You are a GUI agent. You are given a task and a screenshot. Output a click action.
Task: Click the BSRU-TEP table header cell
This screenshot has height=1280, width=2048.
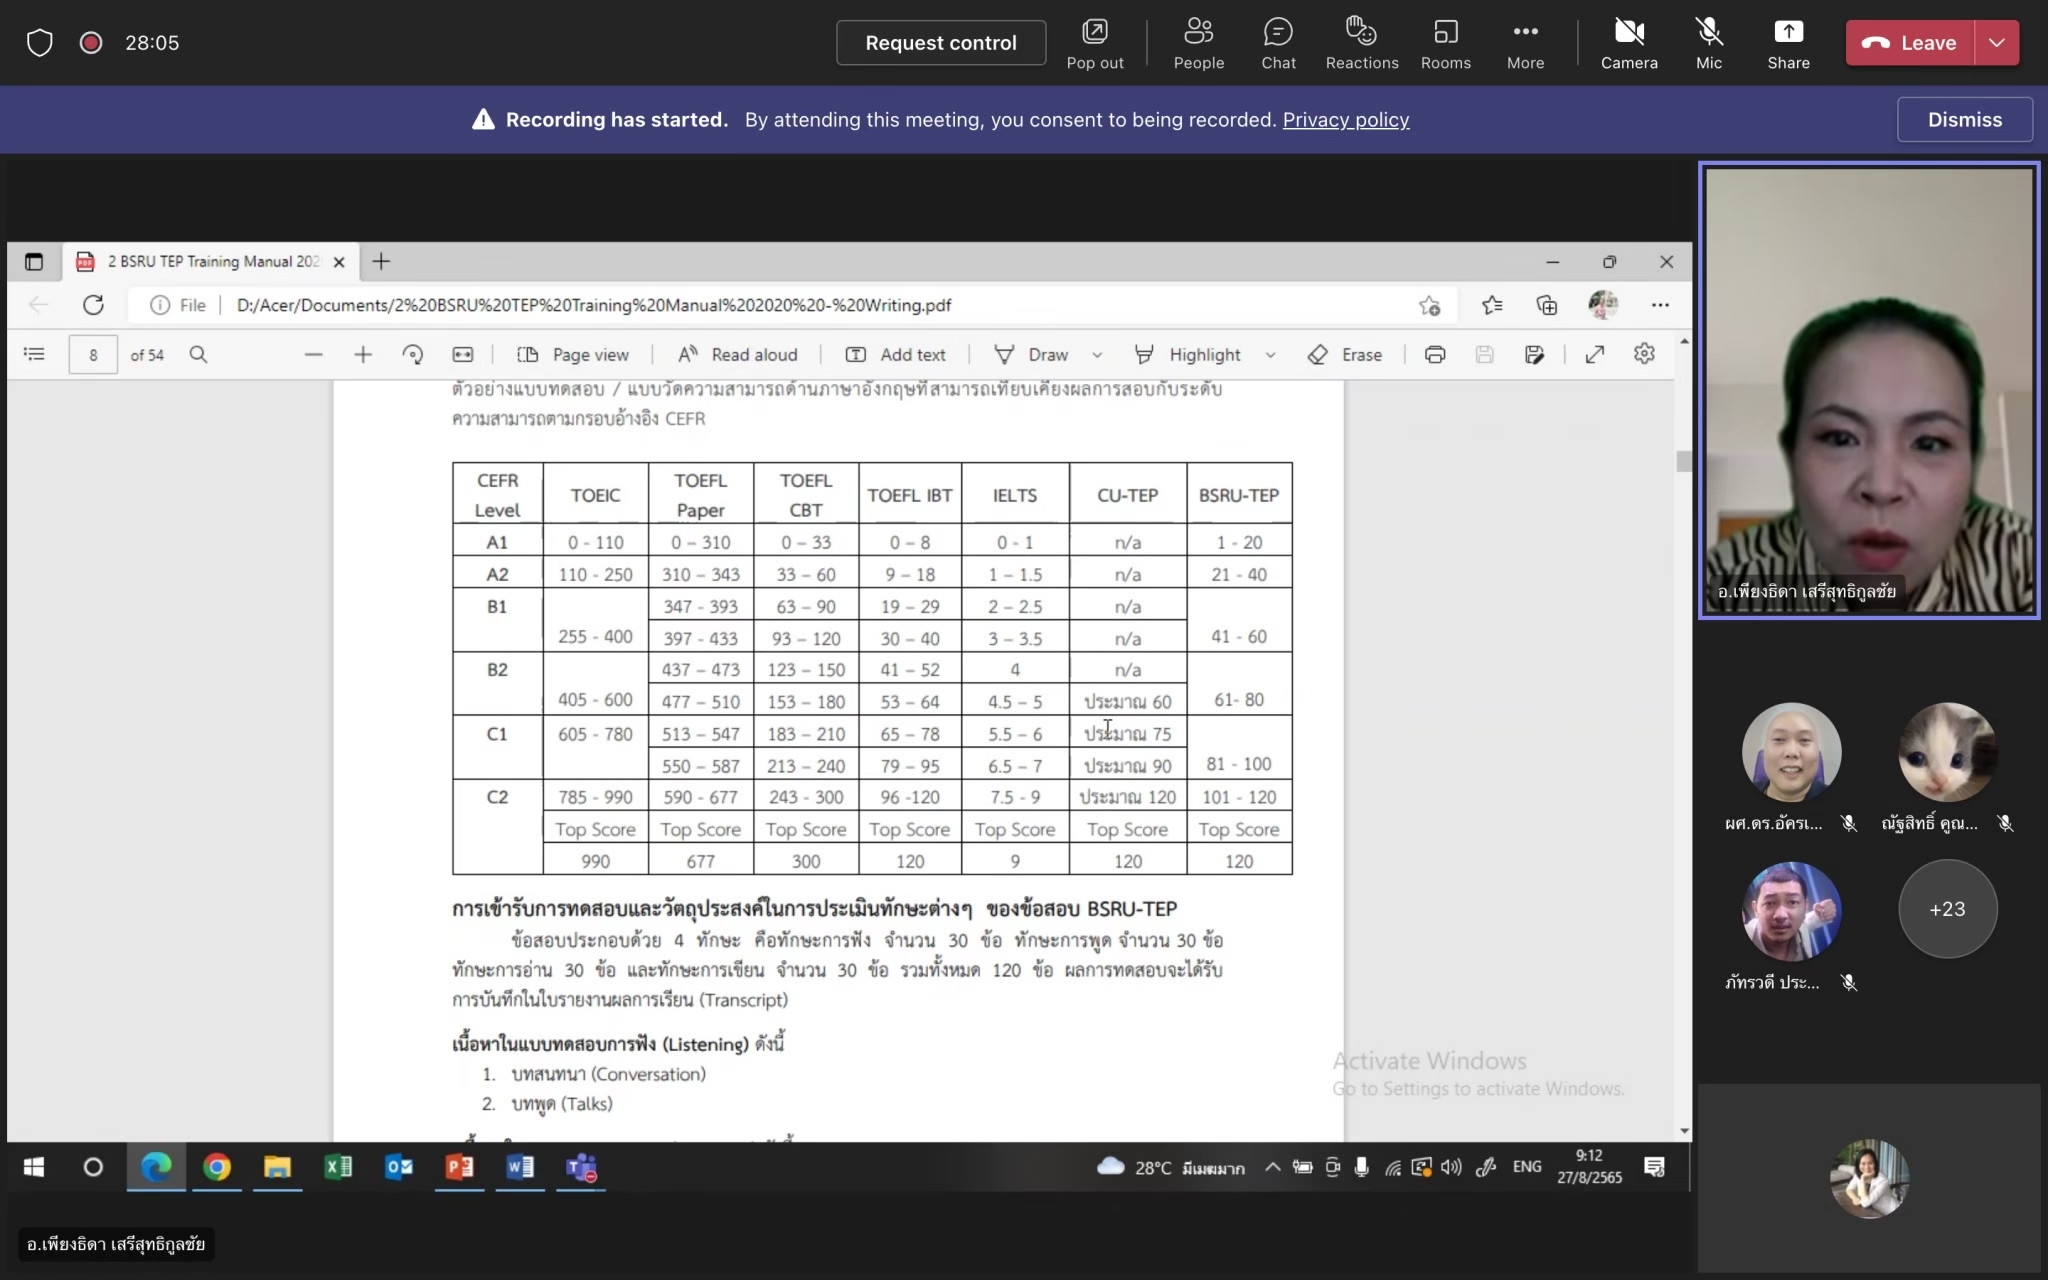(x=1238, y=495)
